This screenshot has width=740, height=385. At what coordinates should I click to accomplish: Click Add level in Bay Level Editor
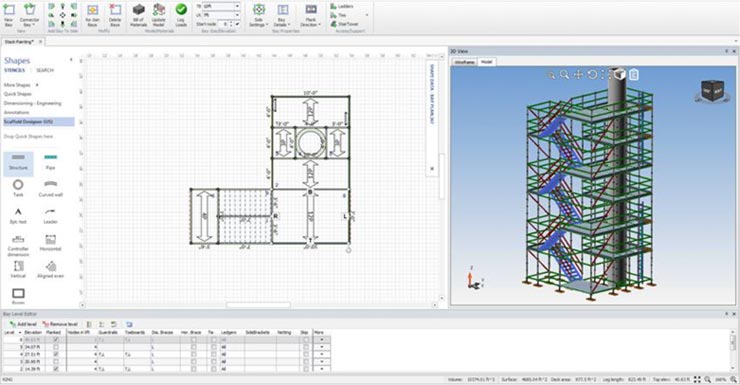23,324
